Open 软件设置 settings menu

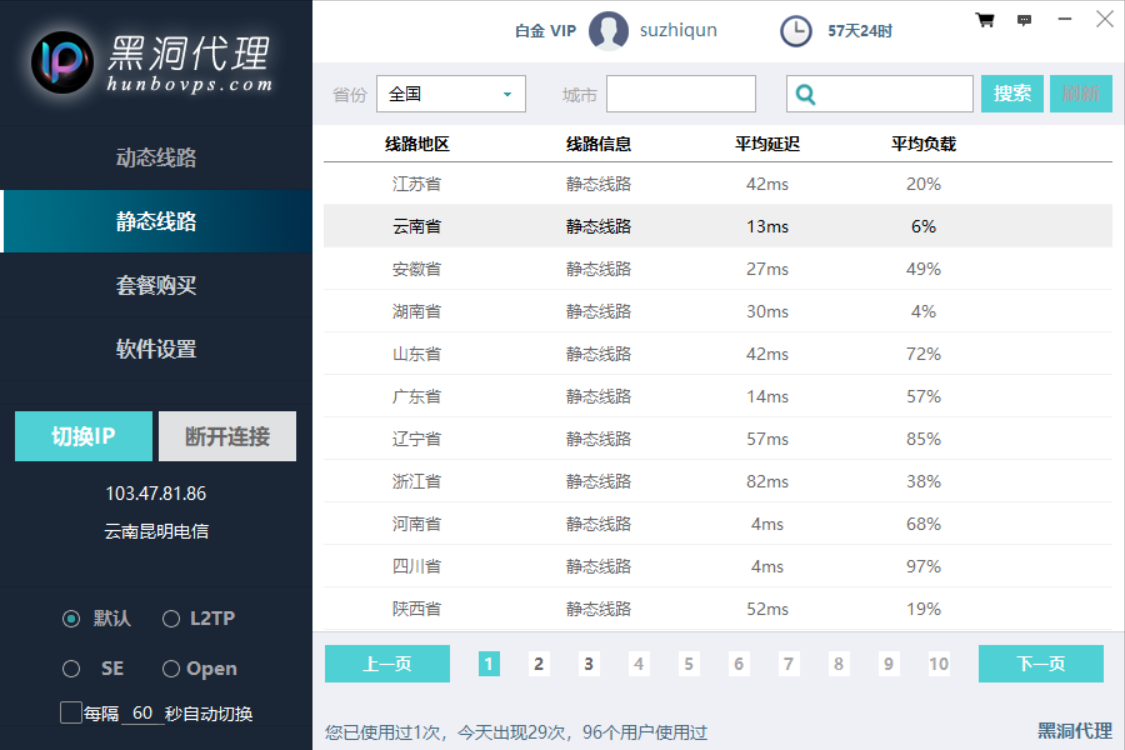click(x=156, y=349)
